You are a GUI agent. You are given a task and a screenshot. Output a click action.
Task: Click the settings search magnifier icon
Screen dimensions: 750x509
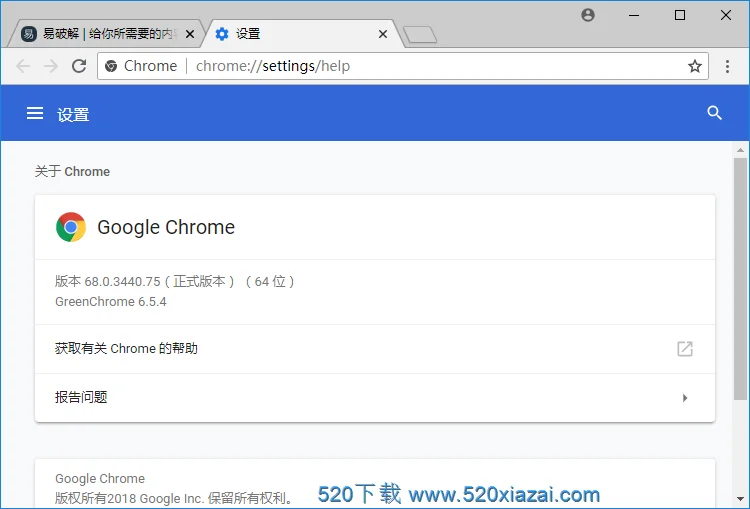[714, 113]
